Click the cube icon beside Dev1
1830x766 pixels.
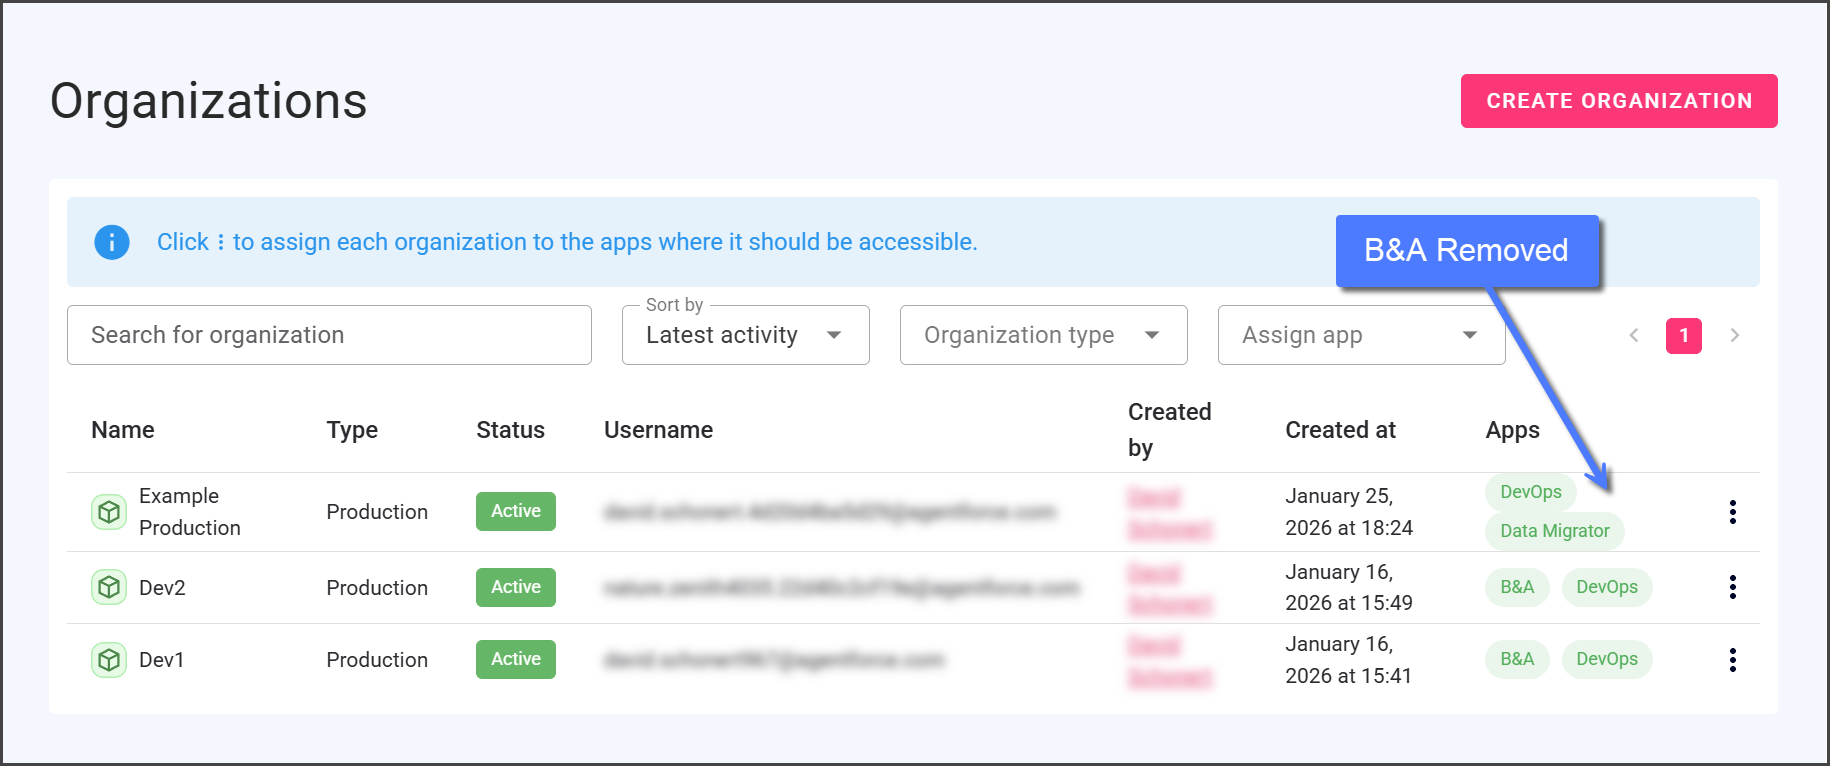click(x=109, y=660)
